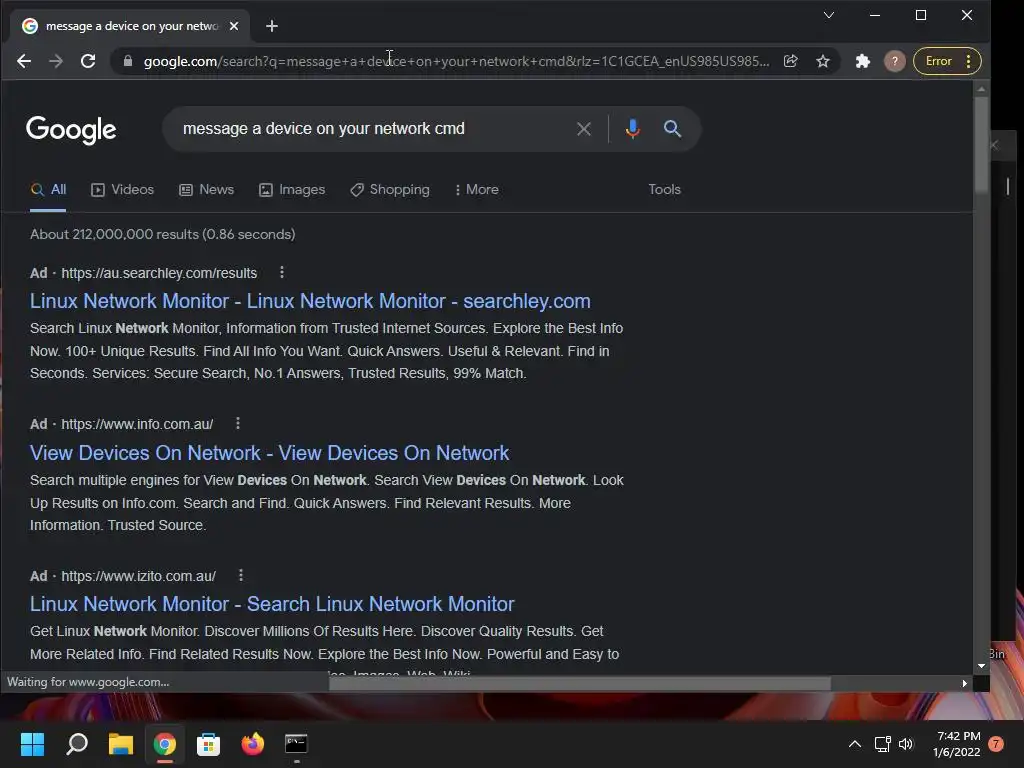Open the searchley.com ad options menu
The height and width of the screenshot is (768, 1024).
[281, 272]
